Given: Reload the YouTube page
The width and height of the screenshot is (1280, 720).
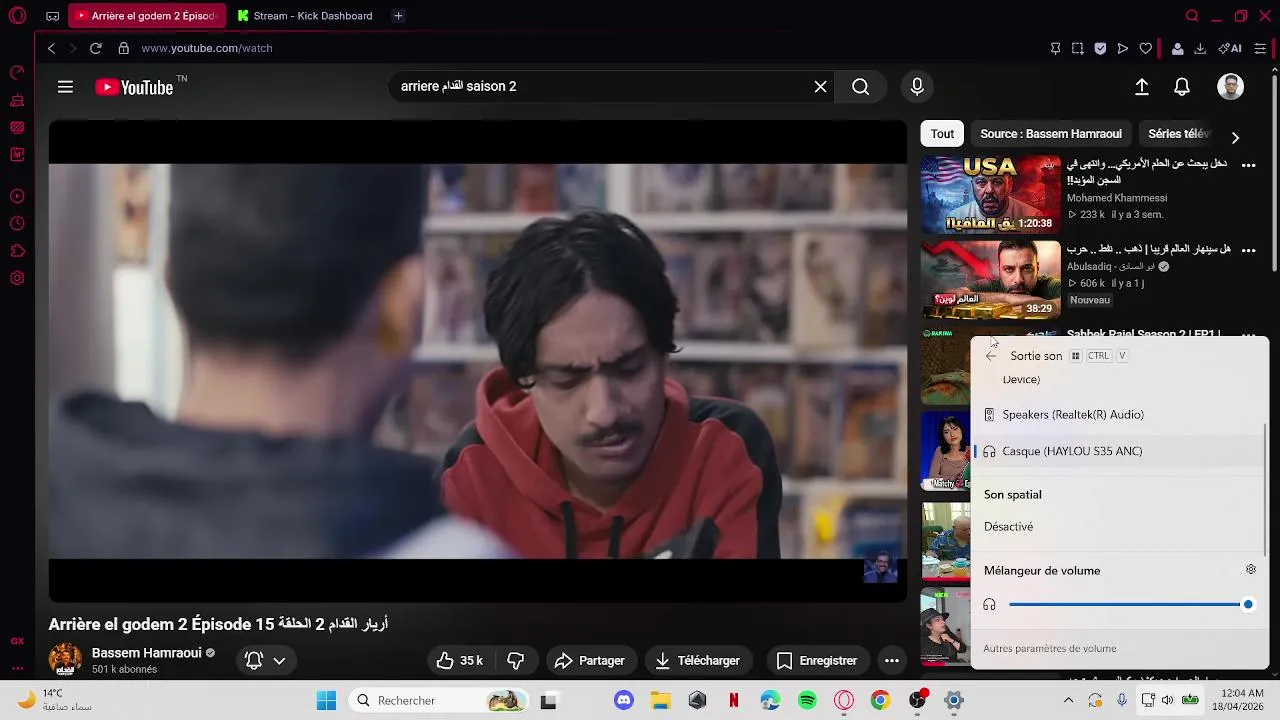Looking at the screenshot, I should pyautogui.click(x=95, y=48).
